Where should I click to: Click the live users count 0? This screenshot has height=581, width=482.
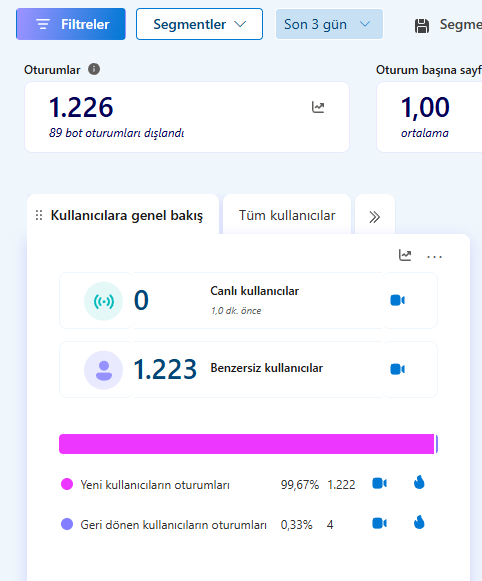pyautogui.click(x=141, y=300)
